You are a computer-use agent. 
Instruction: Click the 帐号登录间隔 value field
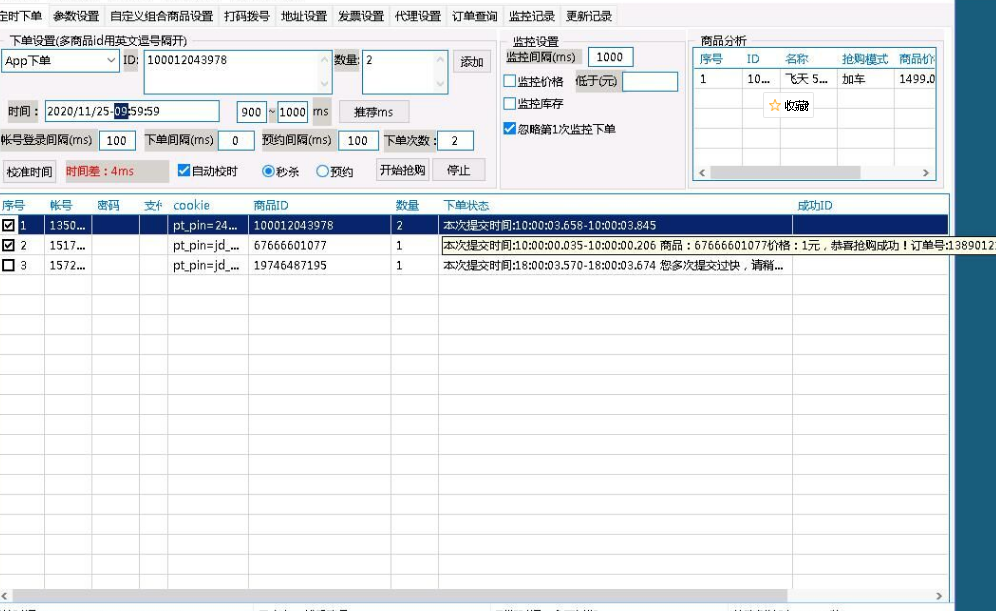[117, 140]
